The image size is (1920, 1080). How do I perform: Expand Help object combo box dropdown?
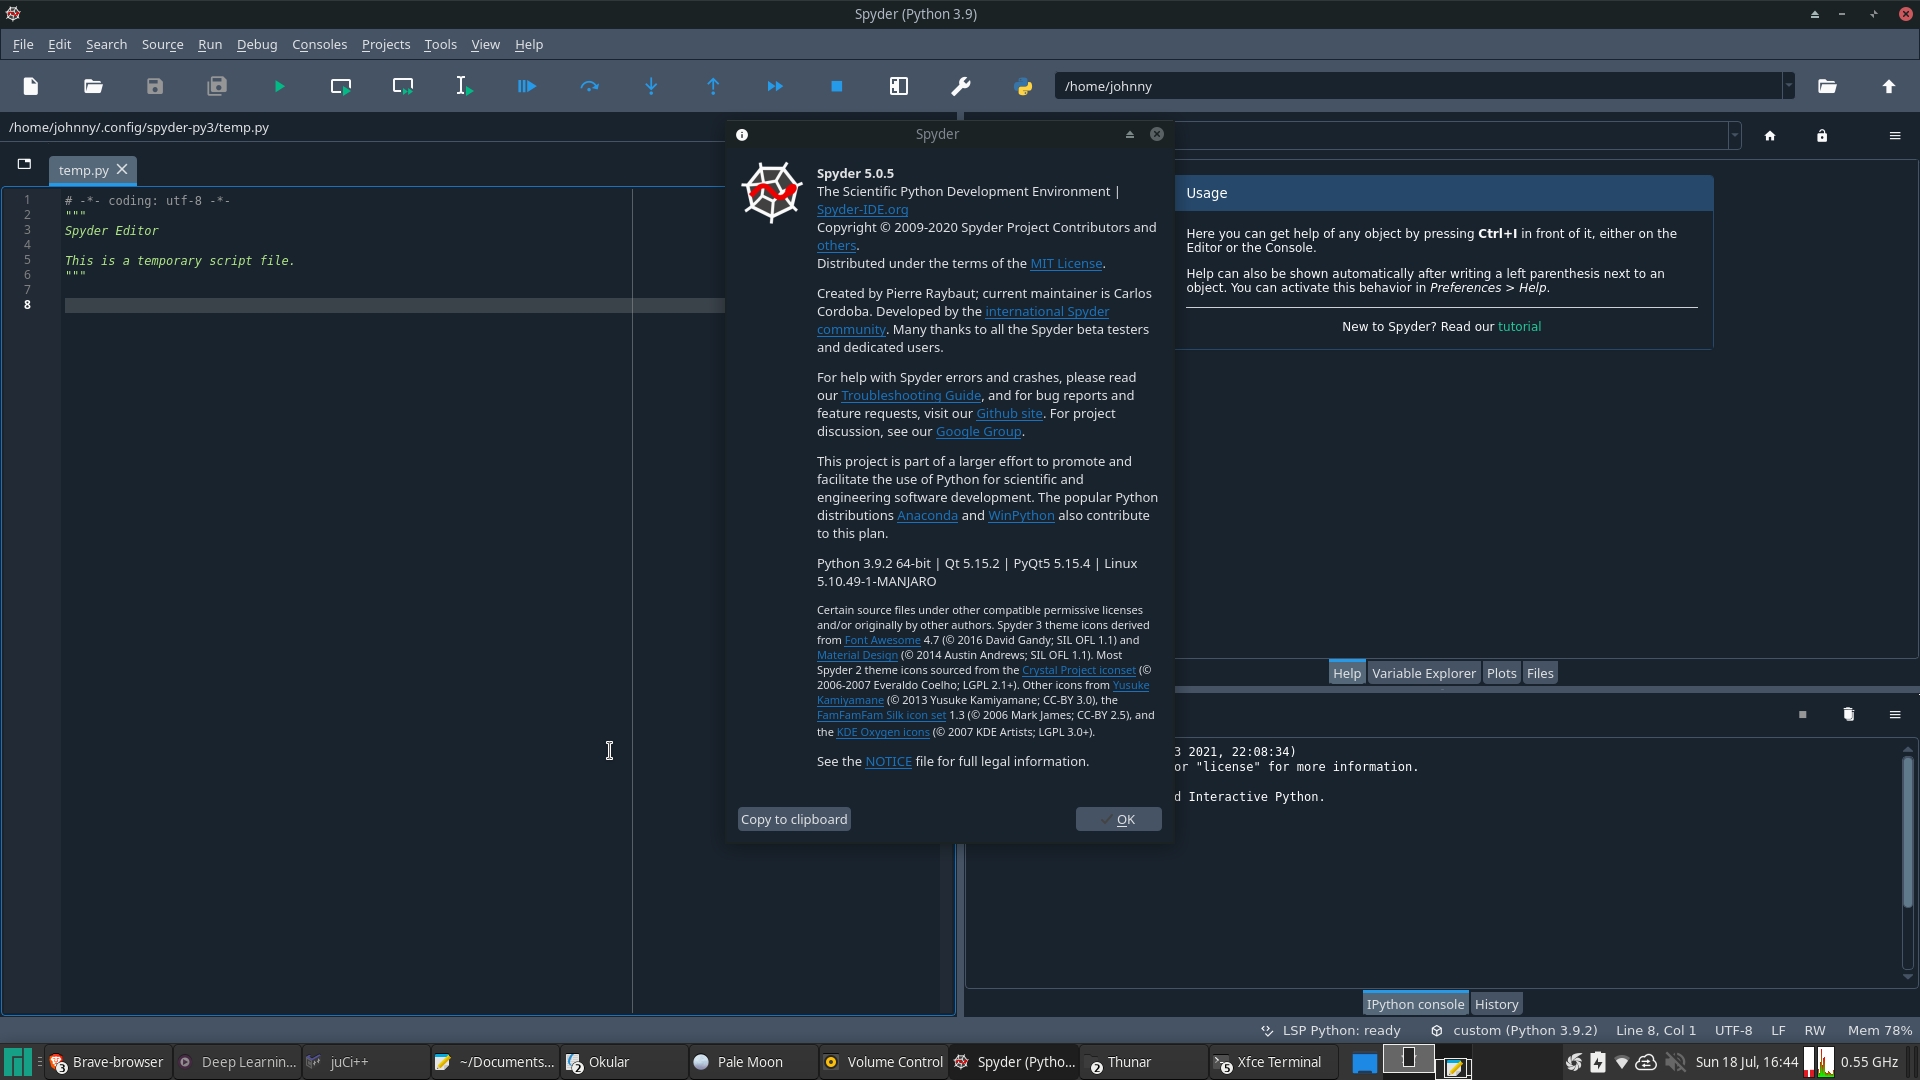(x=1735, y=135)
